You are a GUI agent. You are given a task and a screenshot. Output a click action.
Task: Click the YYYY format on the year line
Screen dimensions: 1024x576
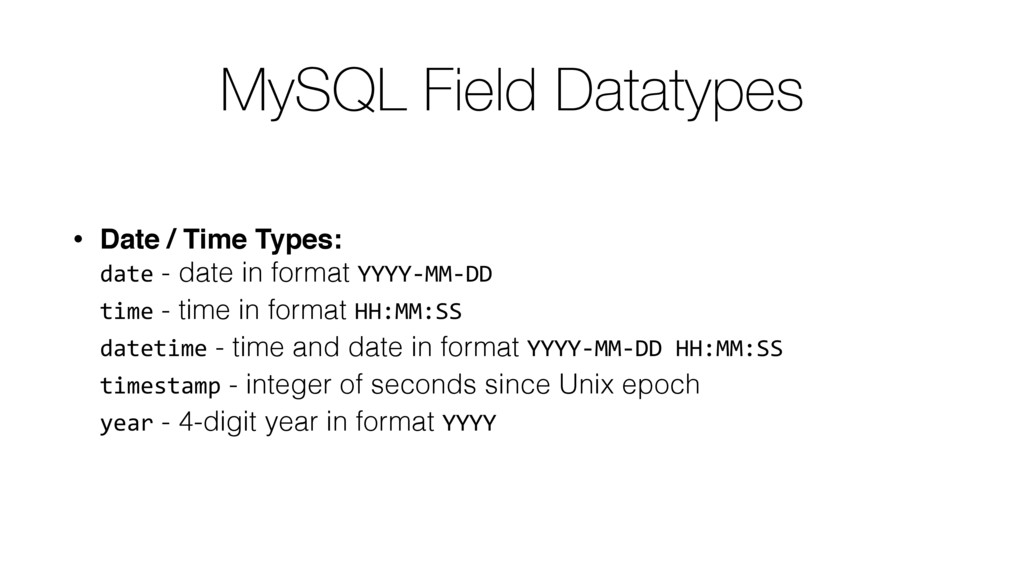[470, 423]
